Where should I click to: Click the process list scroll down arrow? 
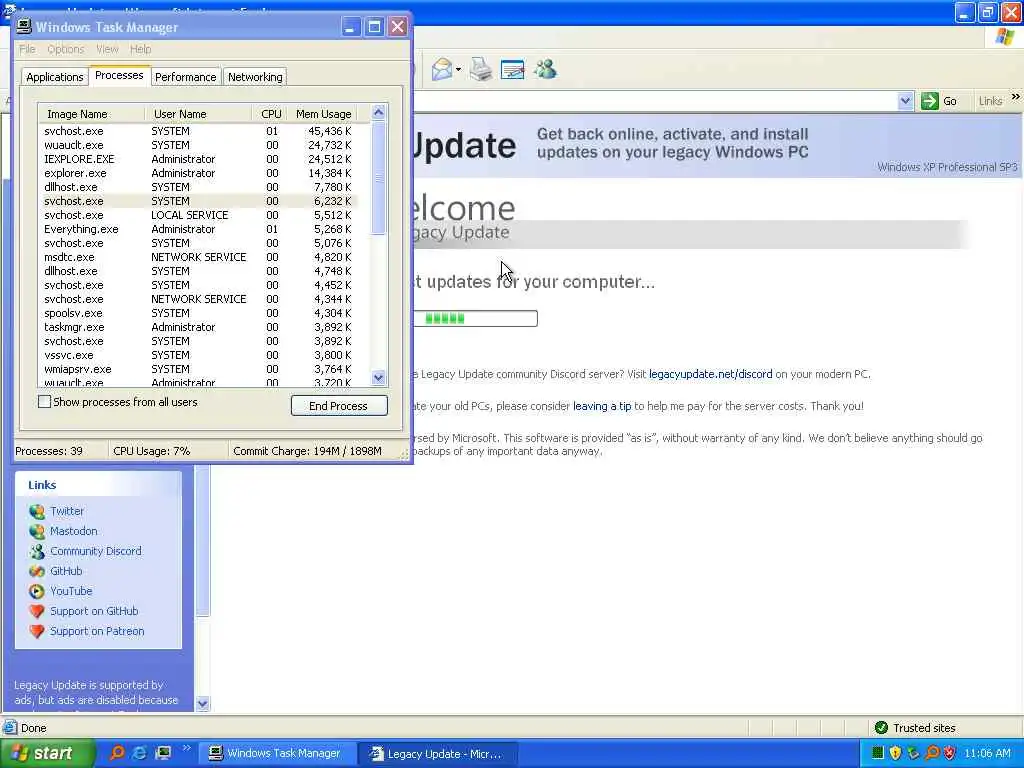(378, 377)
